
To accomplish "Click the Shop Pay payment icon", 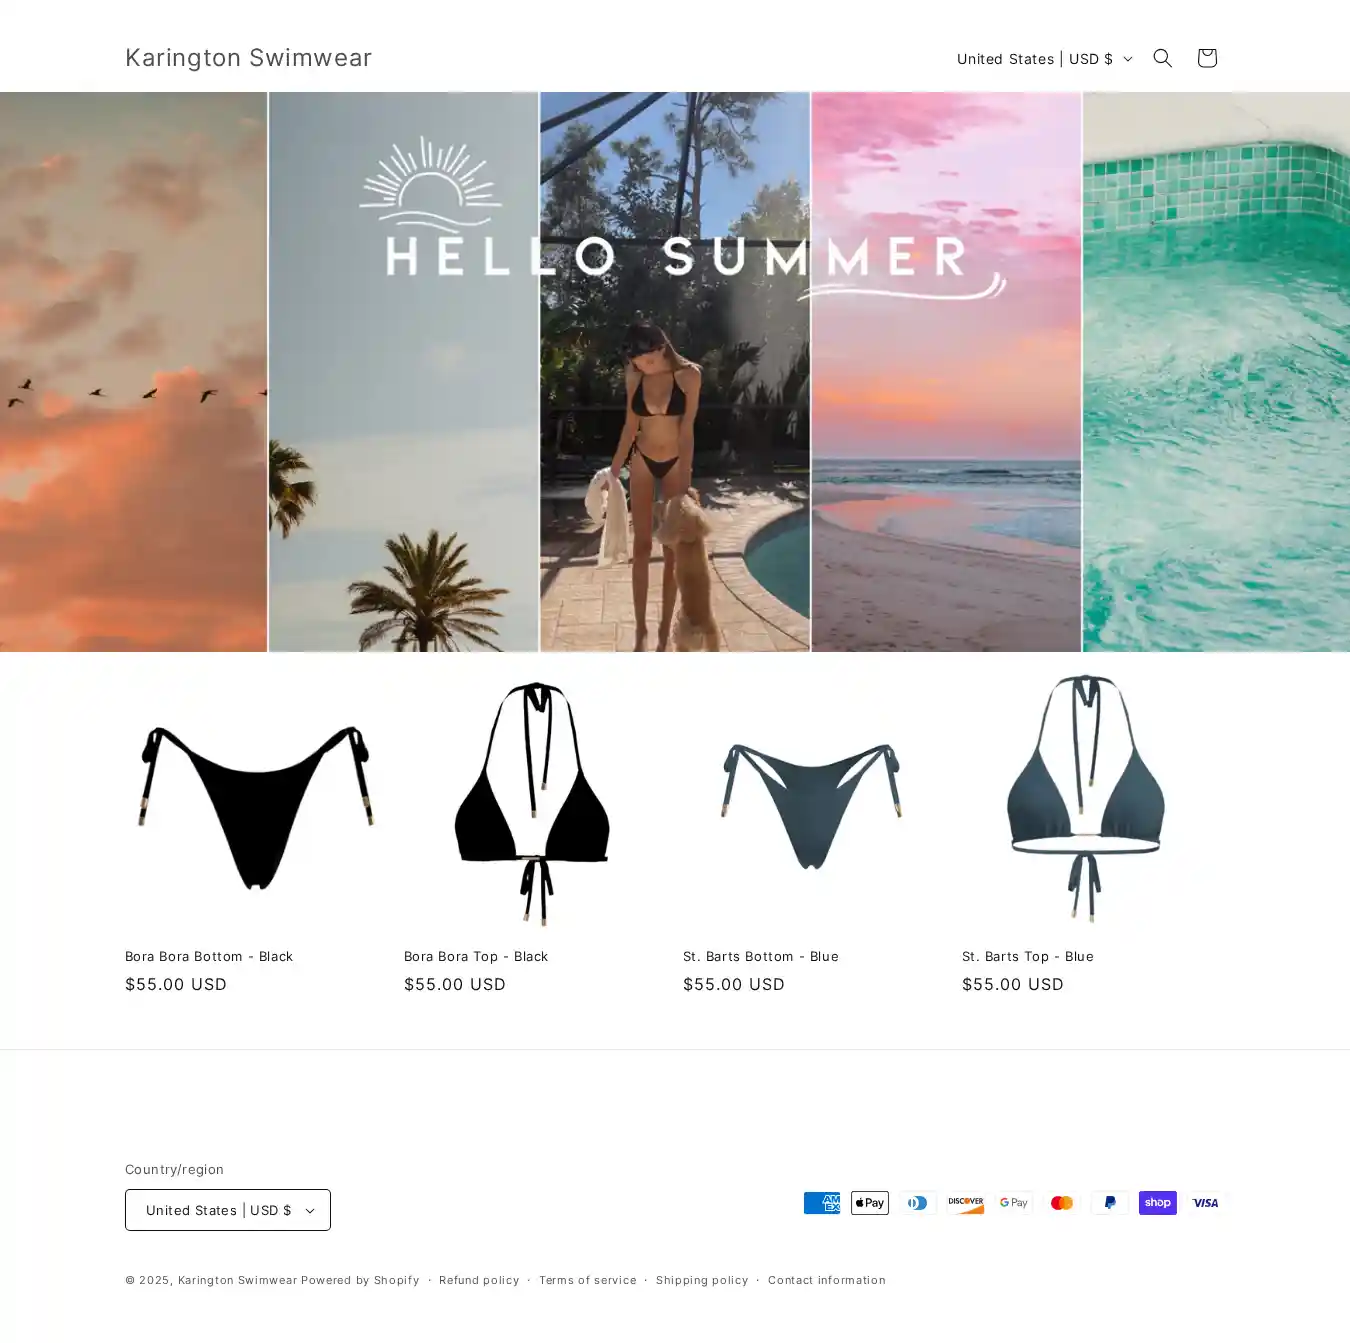I will point(1158,1203).
